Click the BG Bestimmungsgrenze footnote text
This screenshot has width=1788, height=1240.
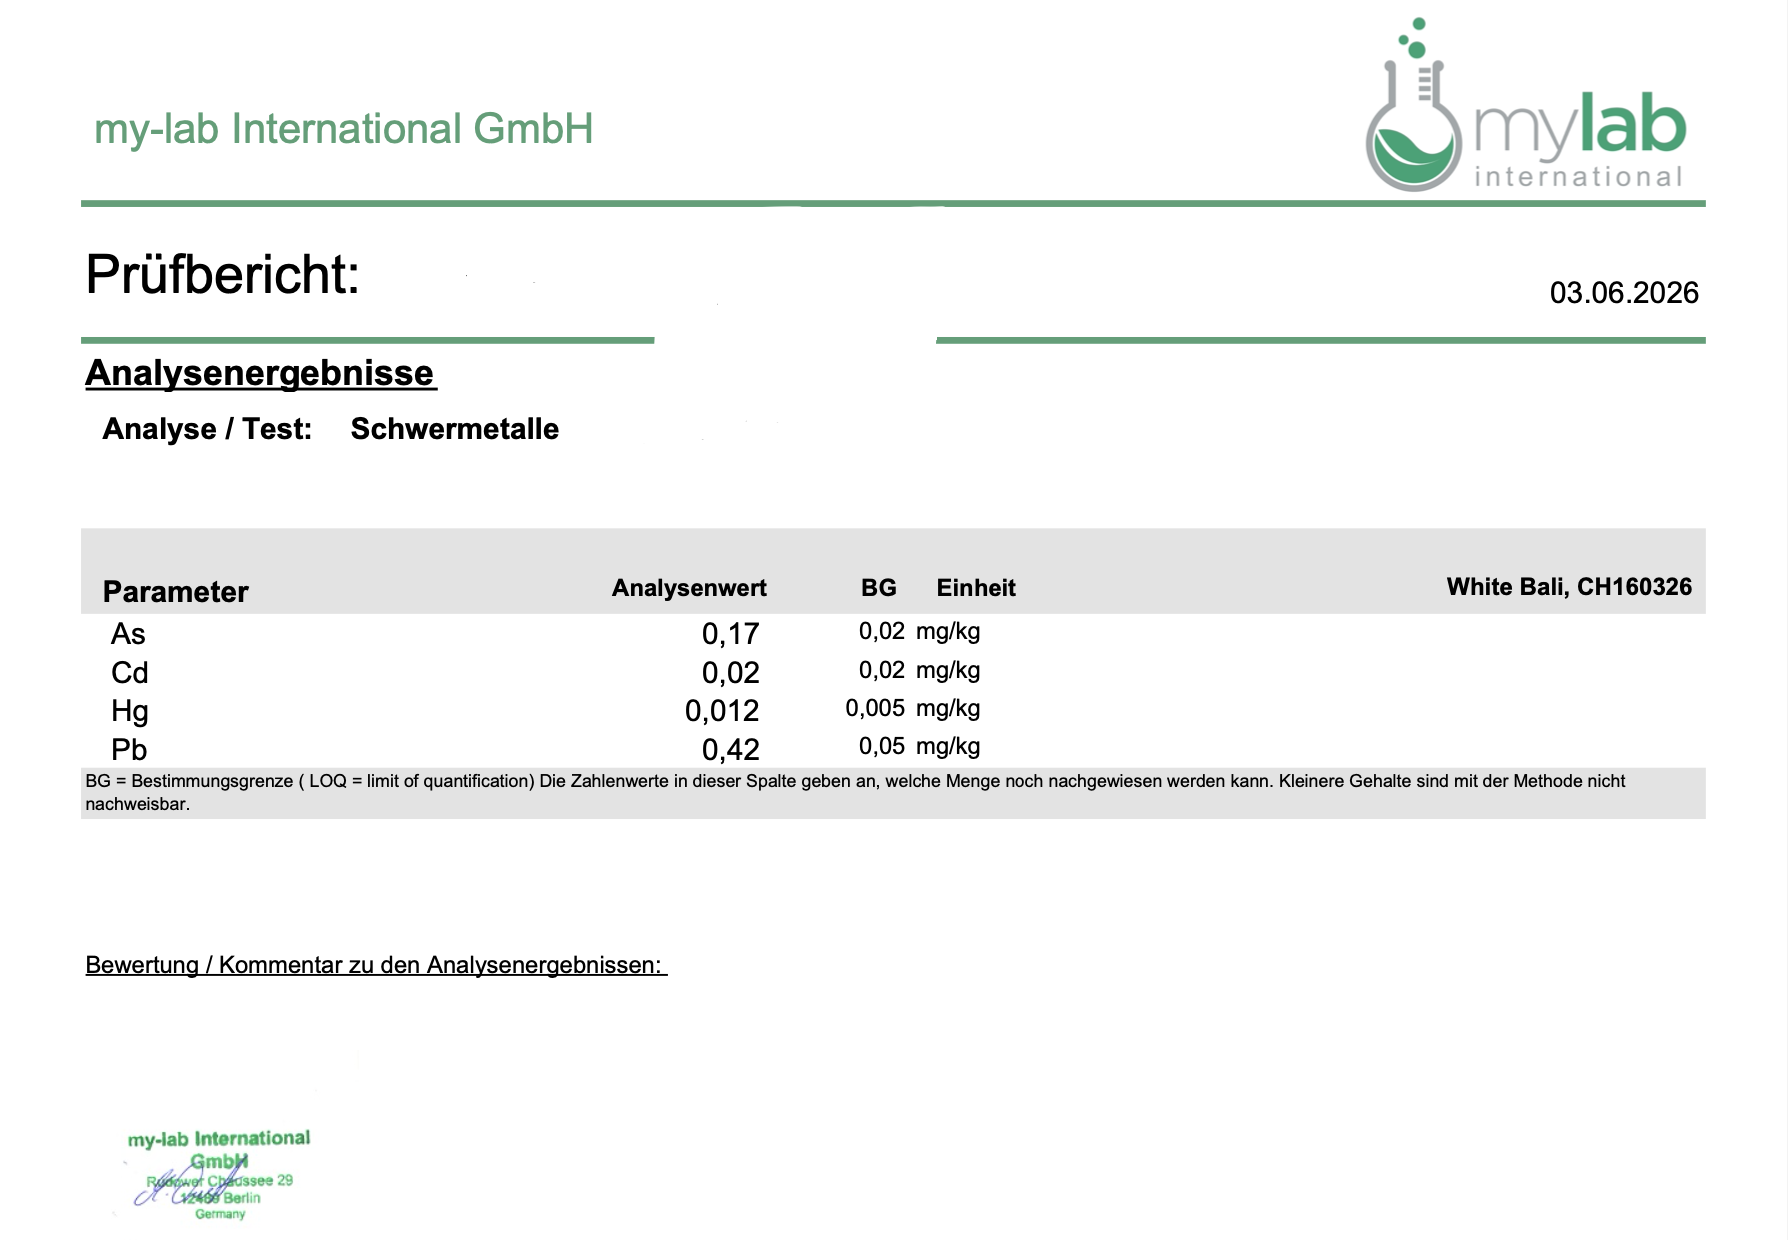coord(855,792)
